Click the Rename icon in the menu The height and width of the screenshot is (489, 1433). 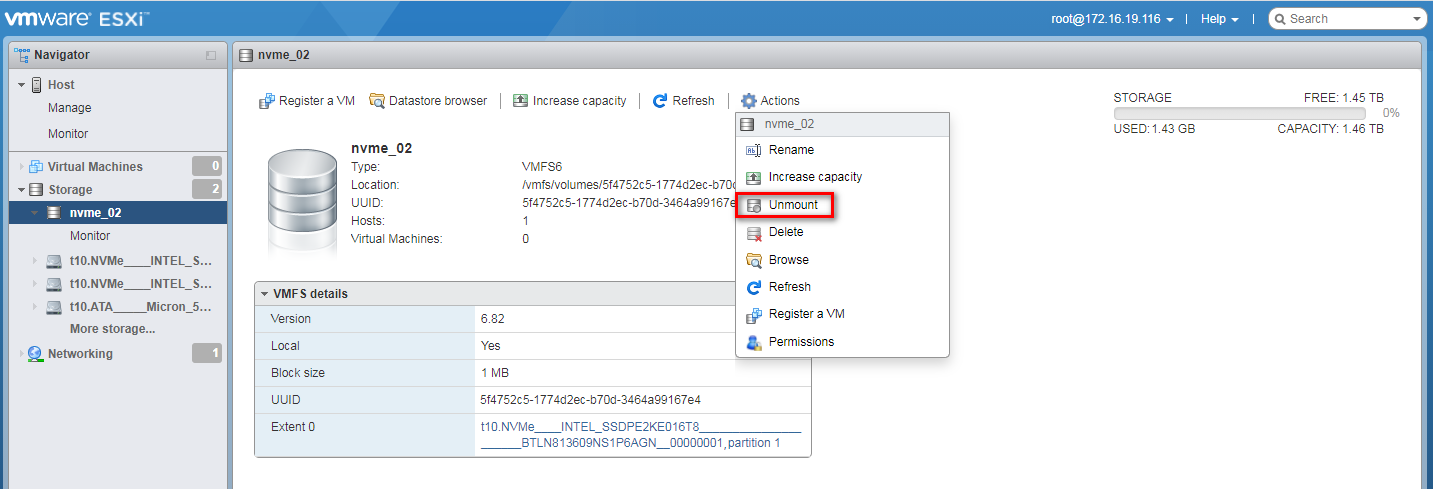[x=754, y=150]
